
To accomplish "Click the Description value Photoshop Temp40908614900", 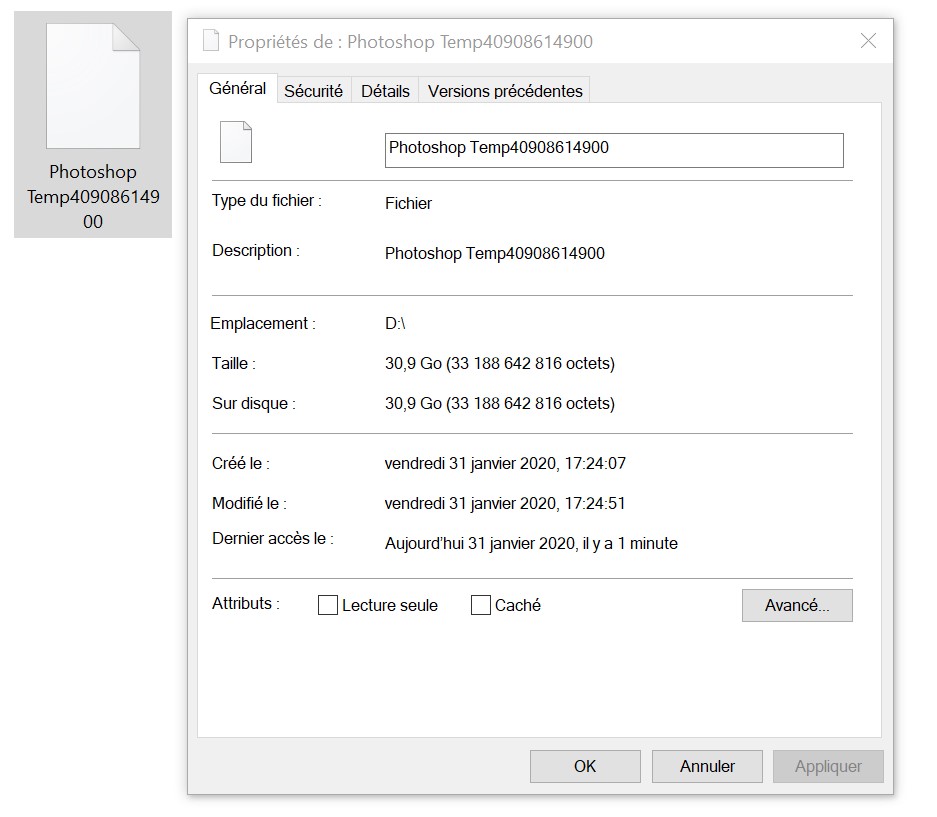I will point(495,253).
